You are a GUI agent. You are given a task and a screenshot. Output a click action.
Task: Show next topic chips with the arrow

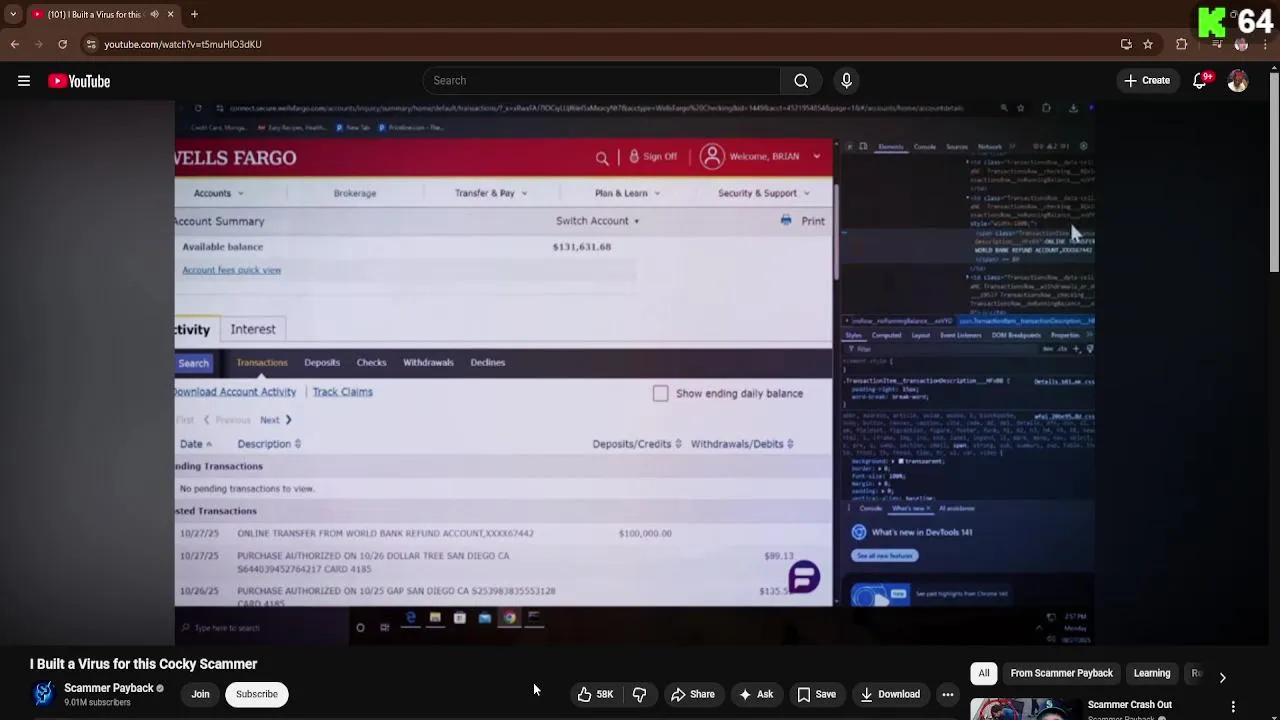point(1222,677)
